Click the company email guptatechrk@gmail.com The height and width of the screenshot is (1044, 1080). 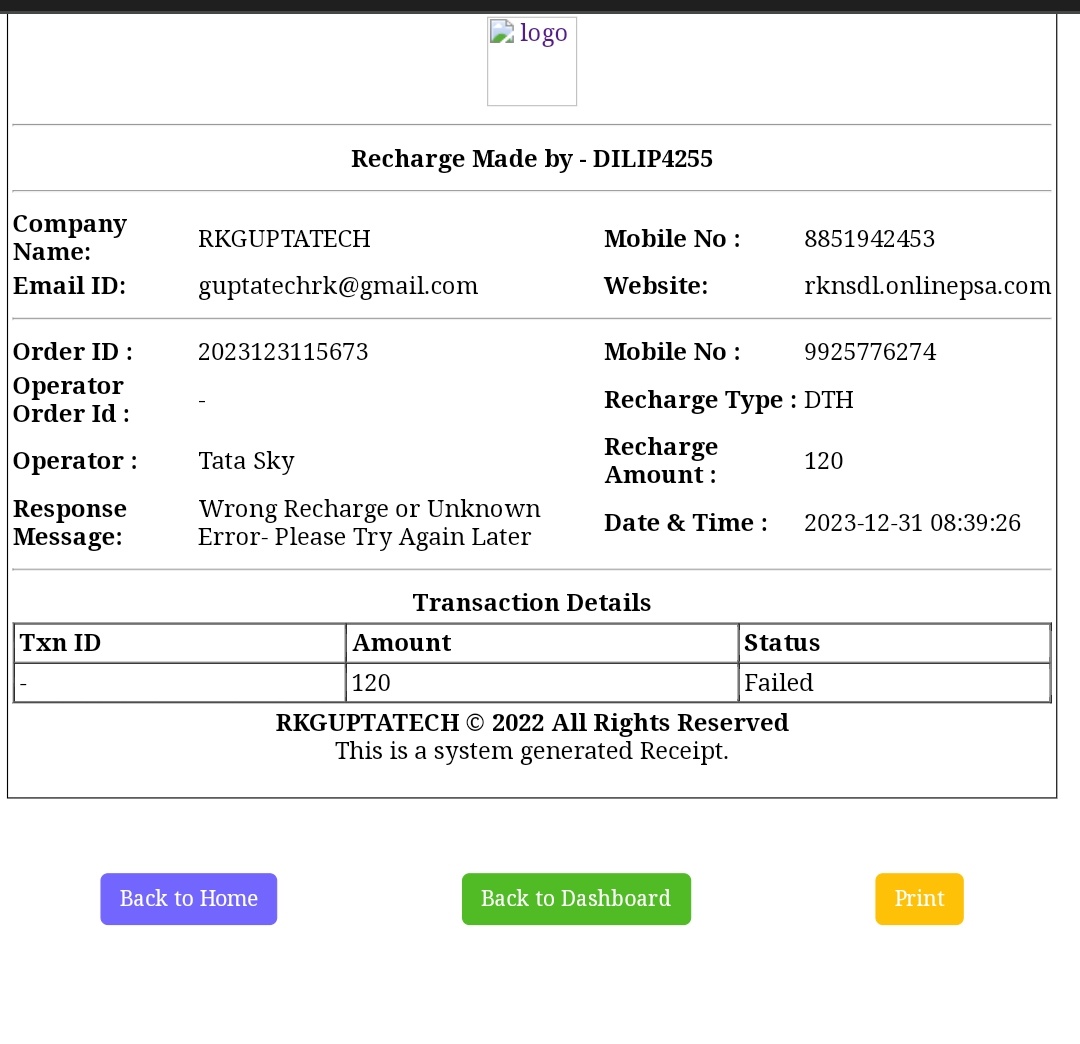338,286
